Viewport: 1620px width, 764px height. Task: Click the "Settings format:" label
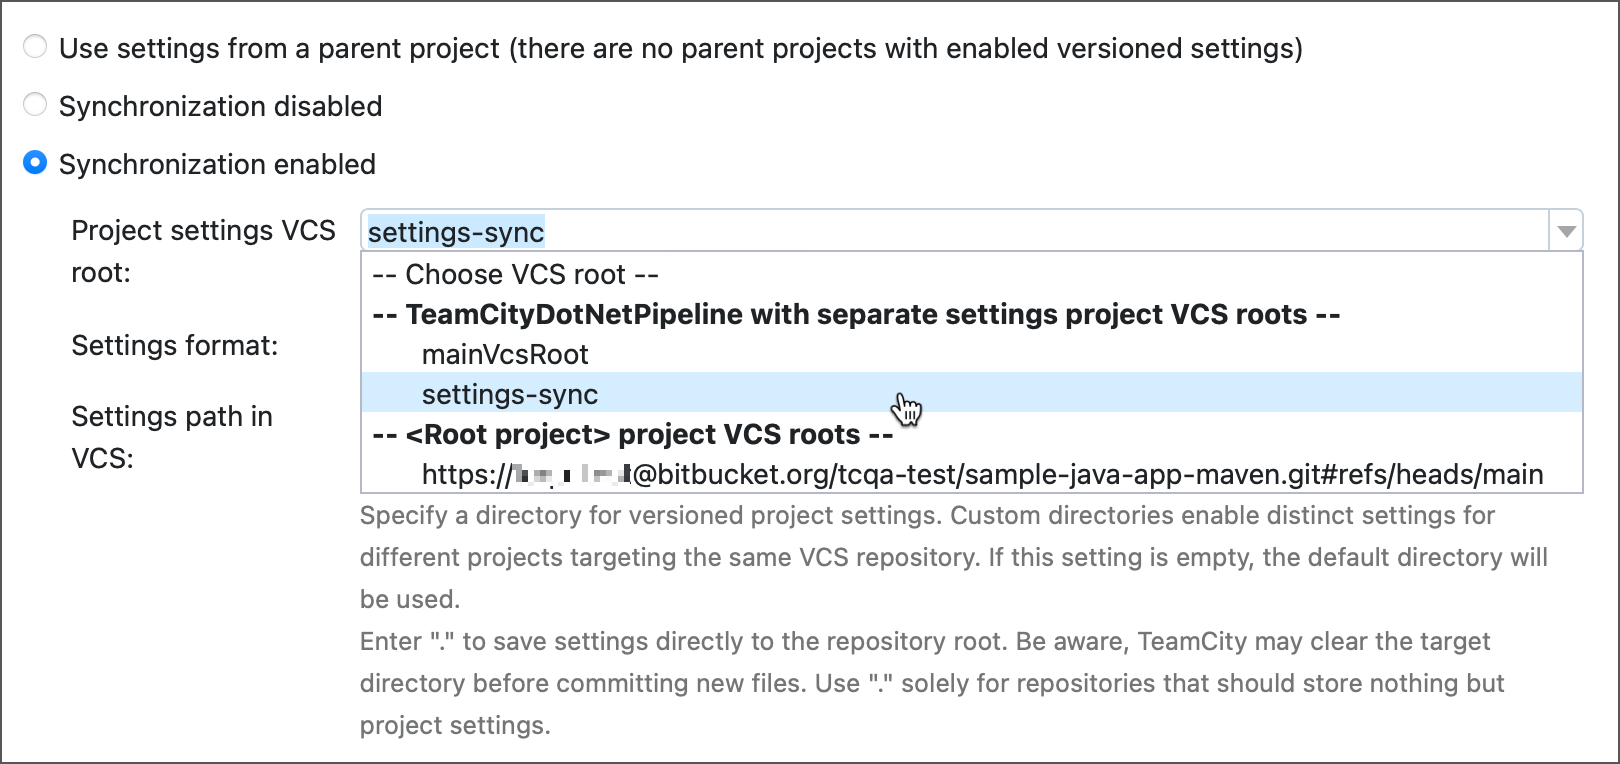coord(175,346)
